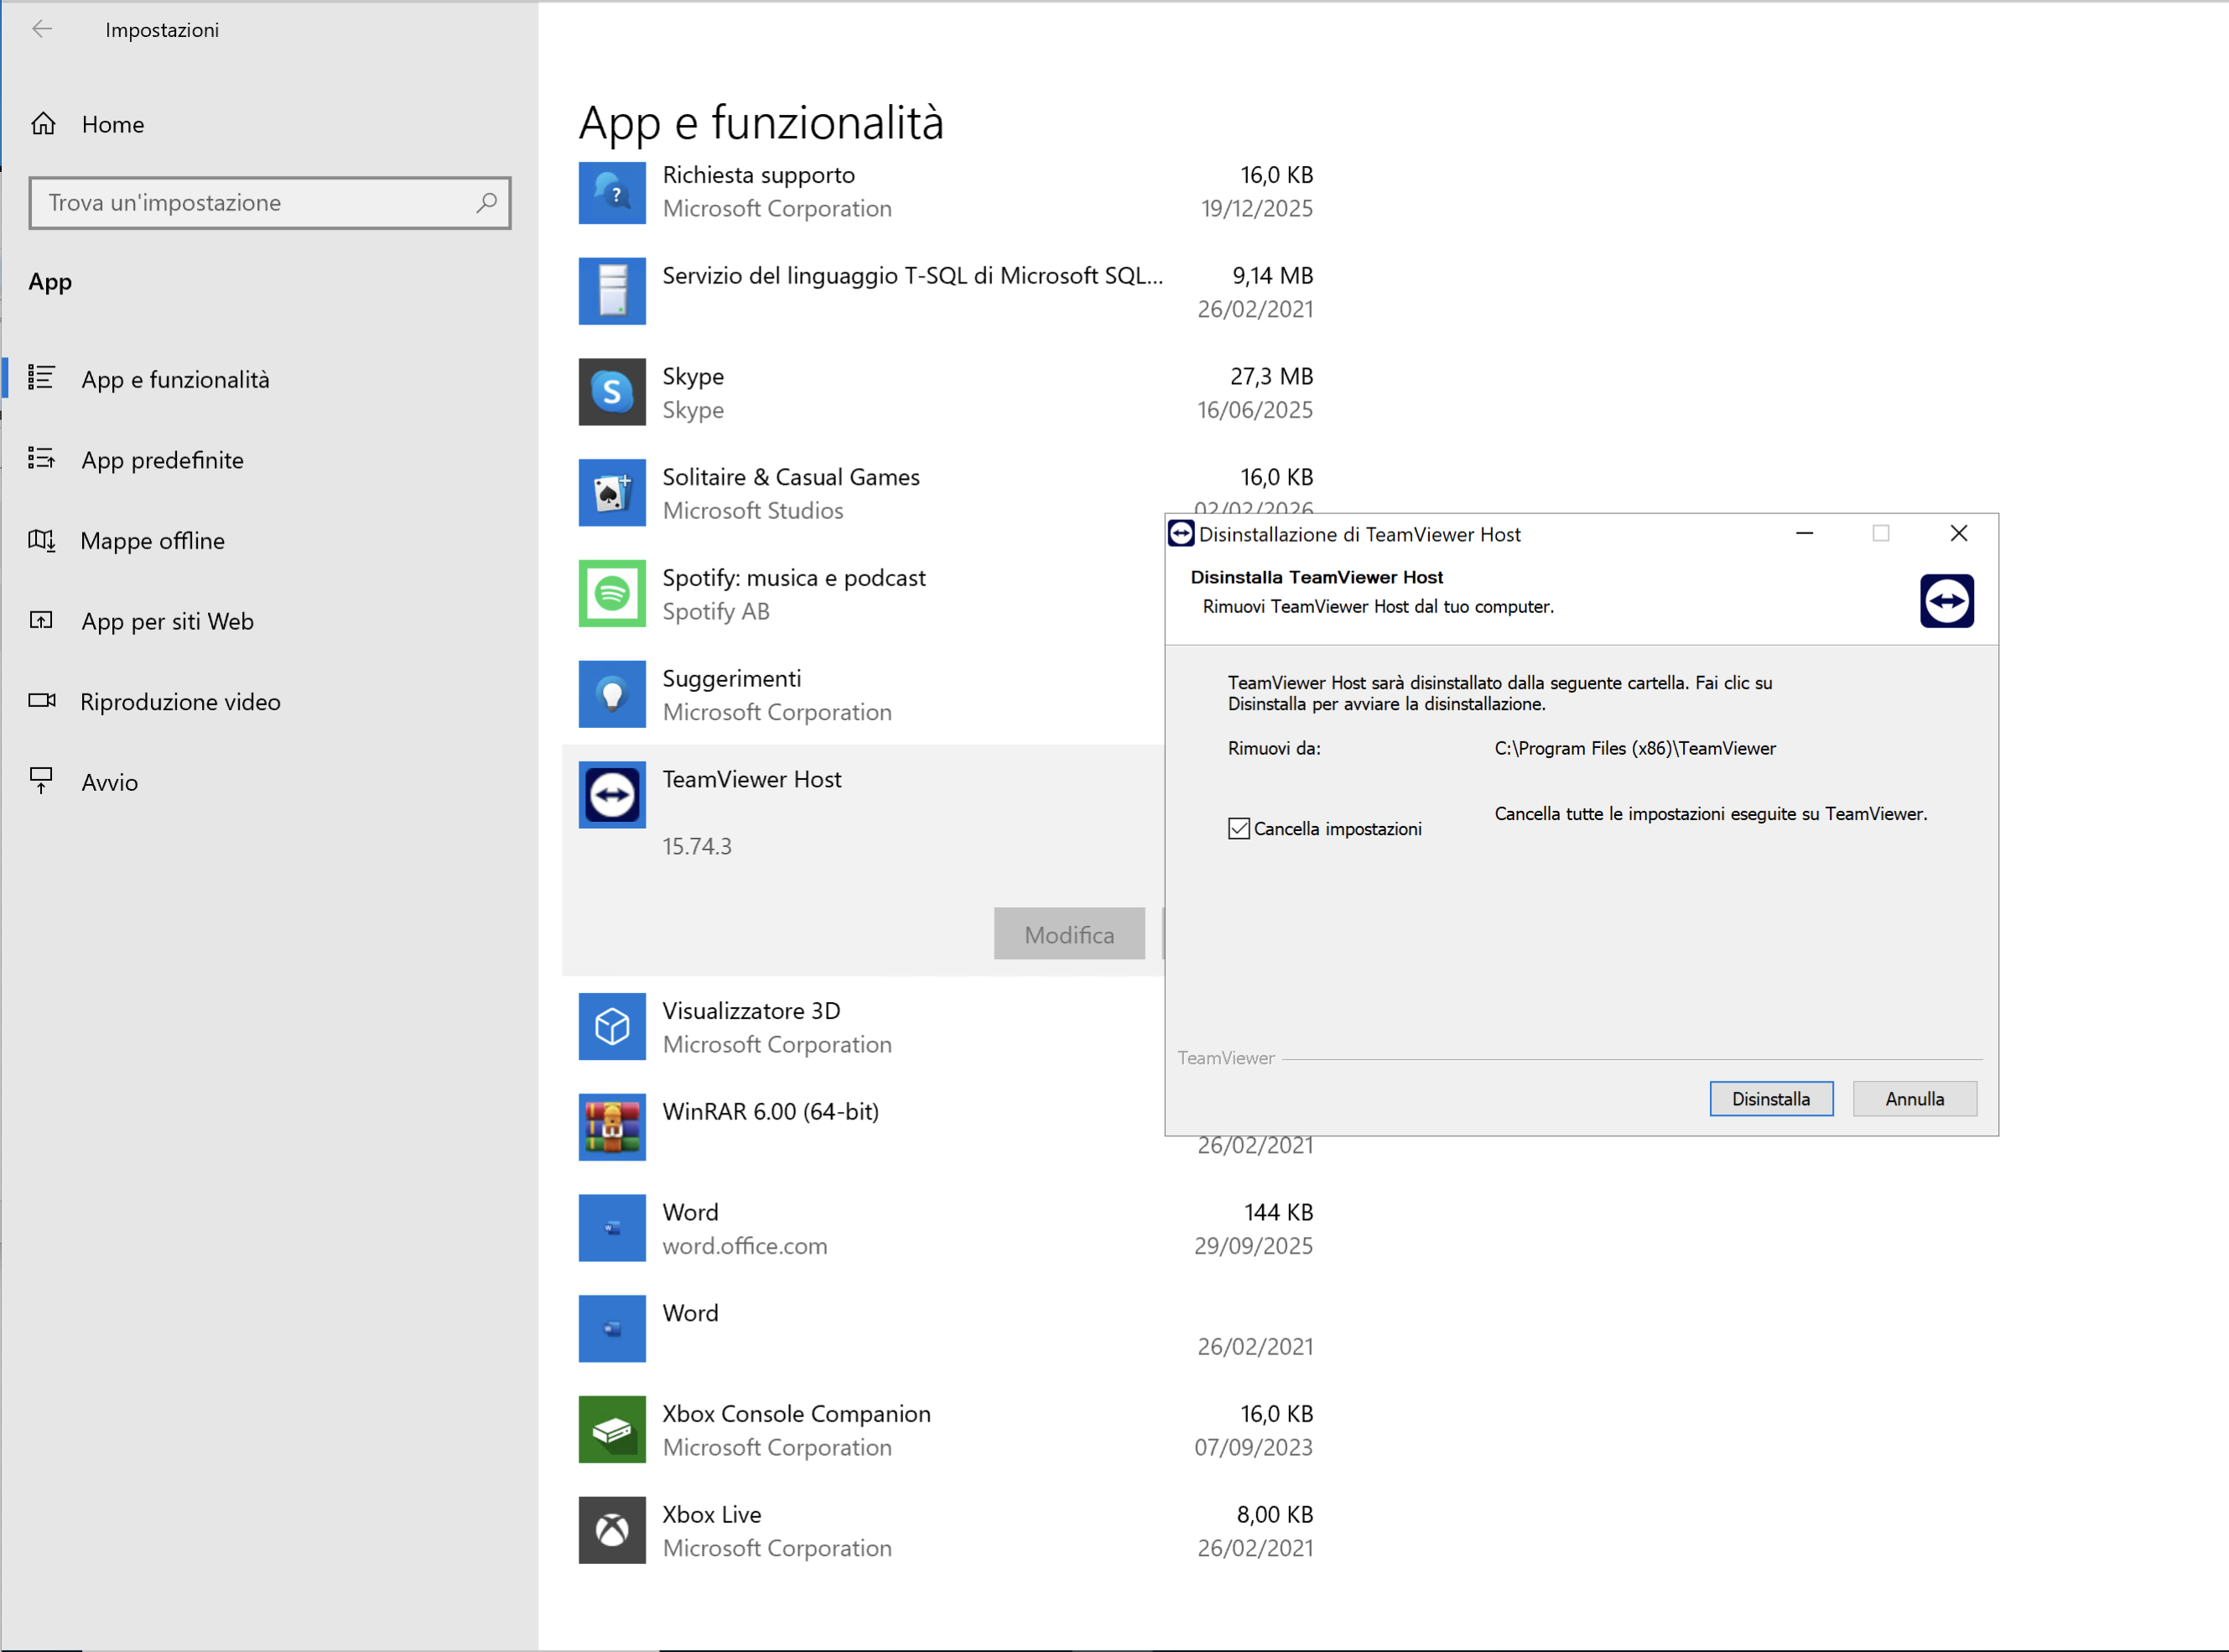The width and height of the screenshot is (2229, 1652).
Task: Click the Xbox Console Companion icon
Action: click(x=612, y=1430)
